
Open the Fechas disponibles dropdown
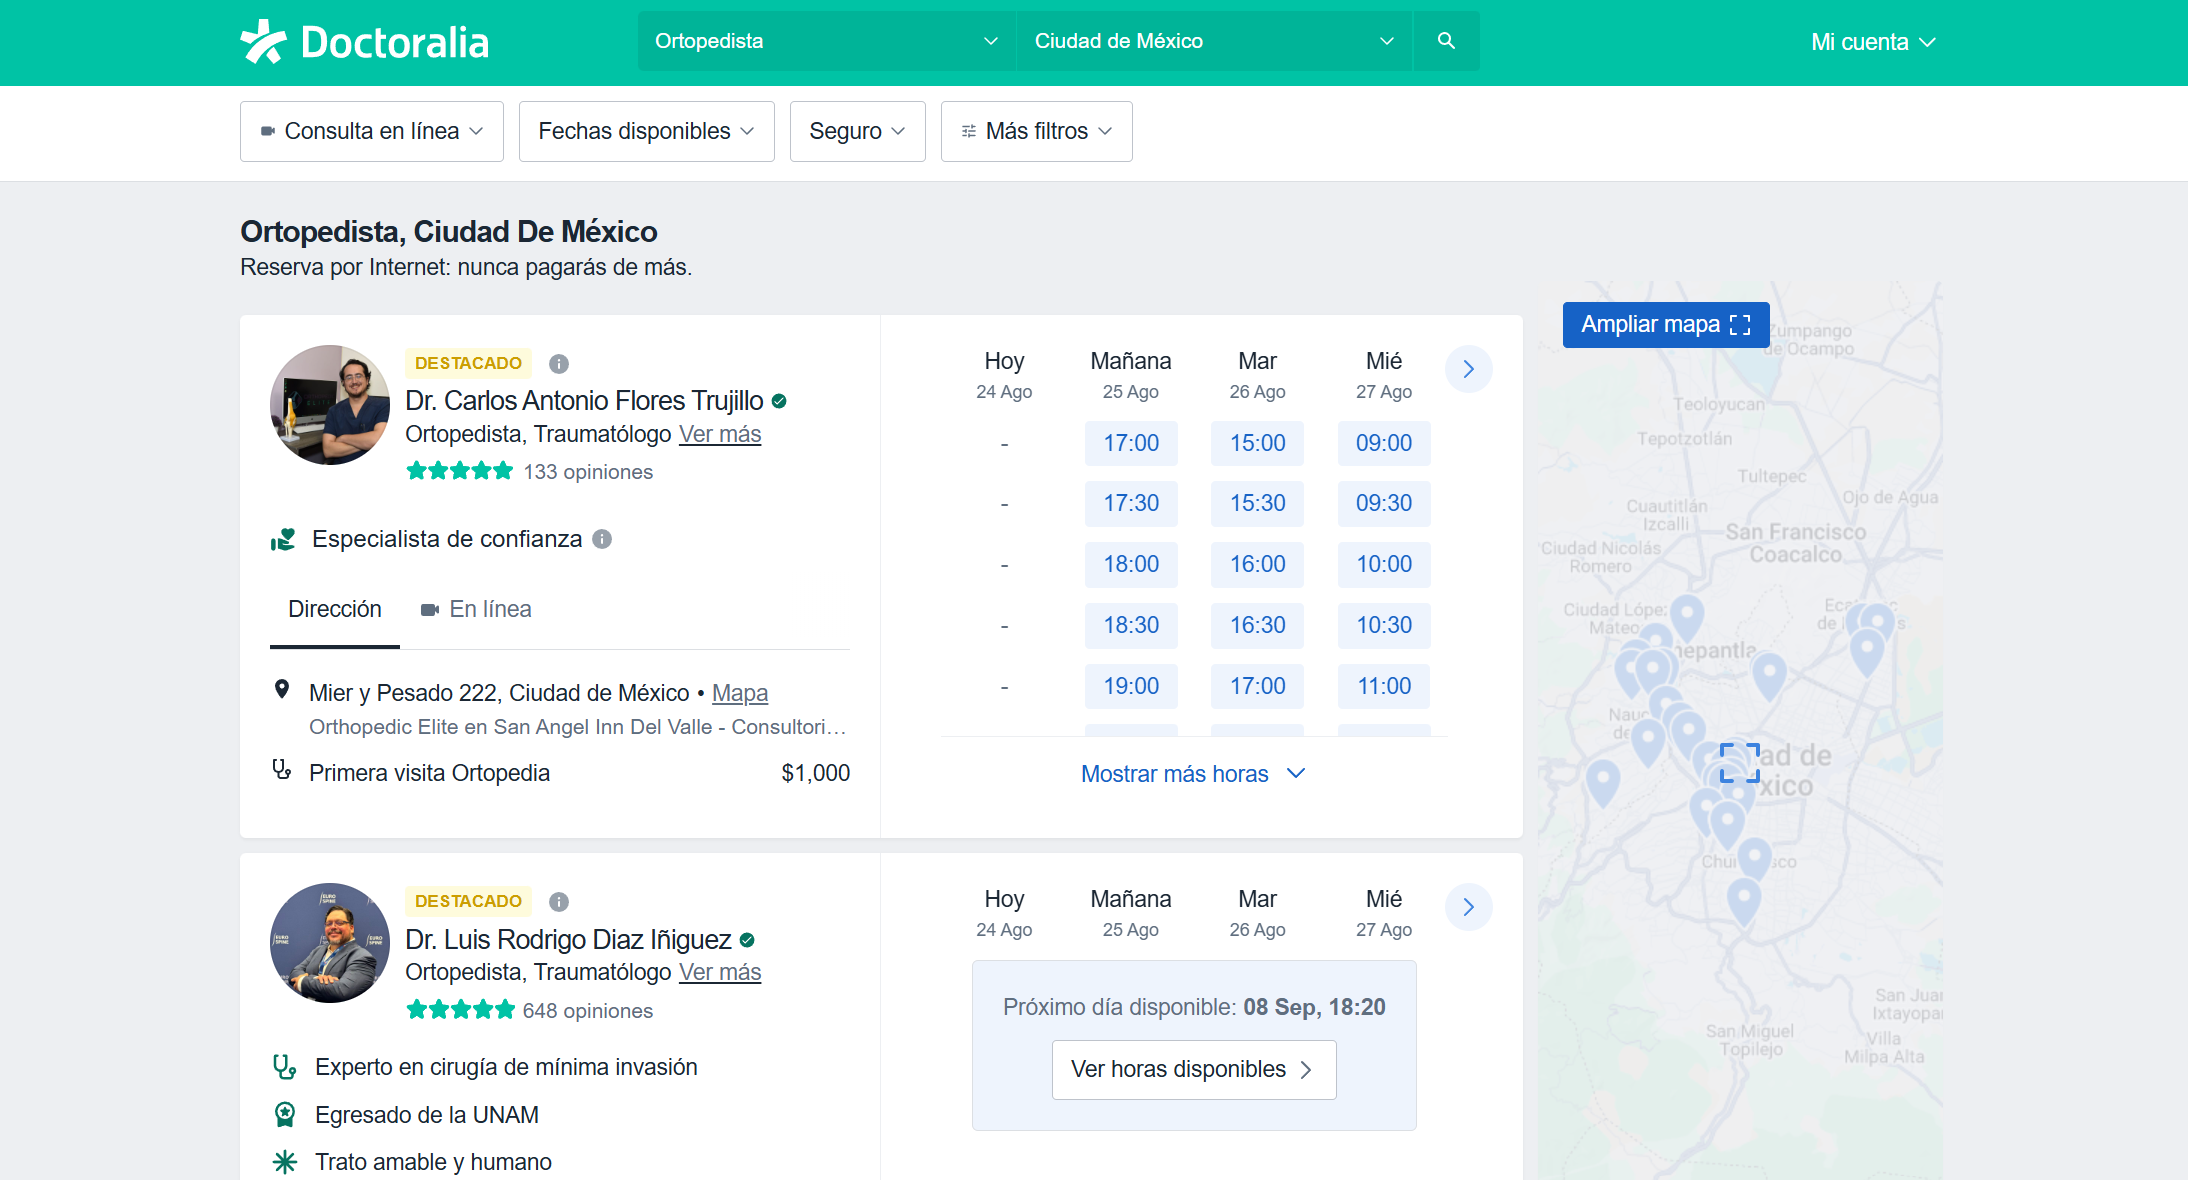(646, 131)
